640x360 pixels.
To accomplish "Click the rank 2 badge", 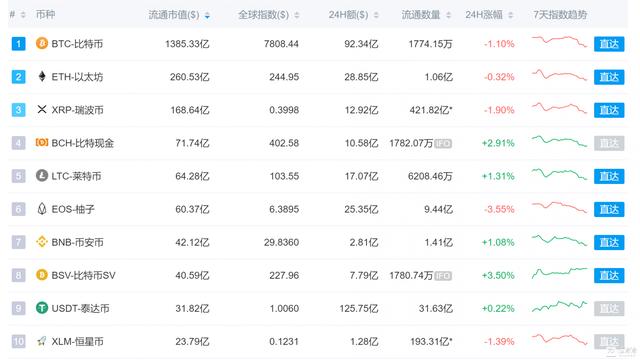I will [18, 77].
